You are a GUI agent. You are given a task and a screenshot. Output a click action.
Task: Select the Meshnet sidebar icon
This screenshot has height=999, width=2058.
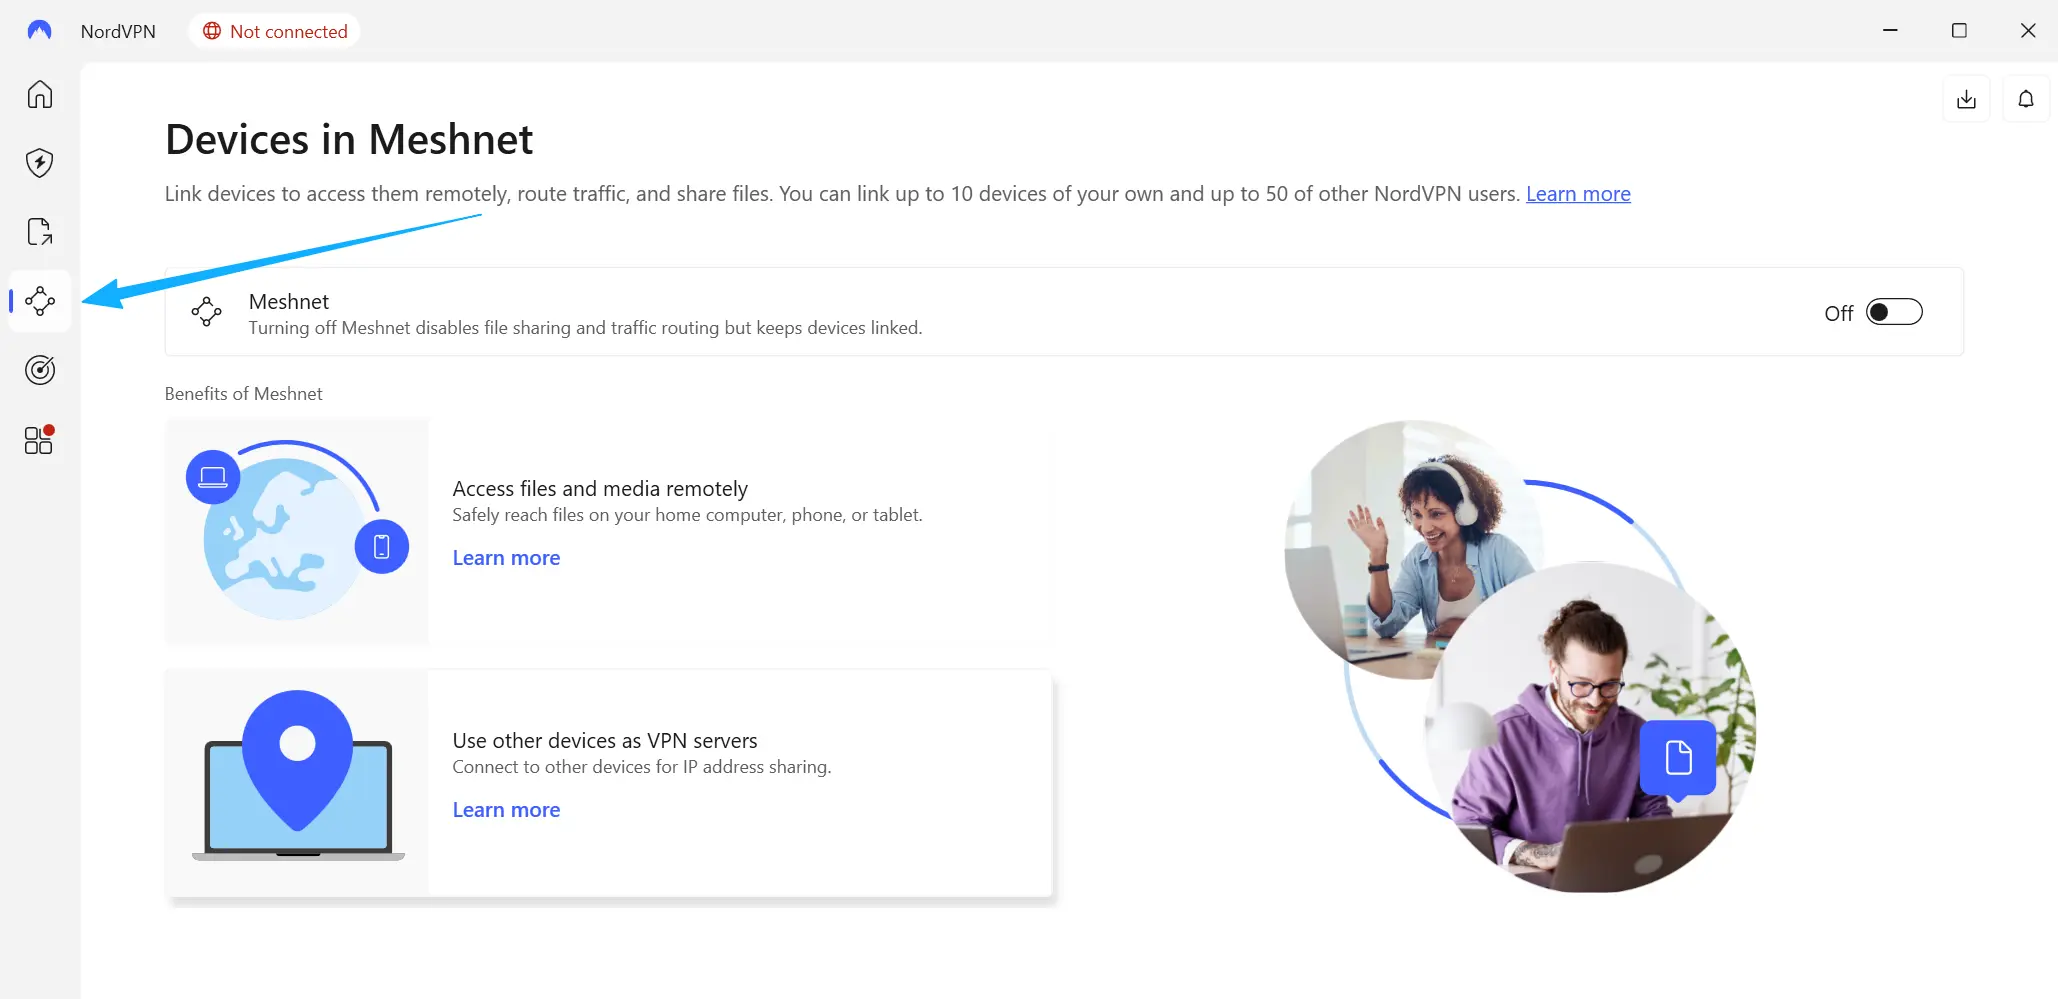pyautogui.click(x=40, y=301)
